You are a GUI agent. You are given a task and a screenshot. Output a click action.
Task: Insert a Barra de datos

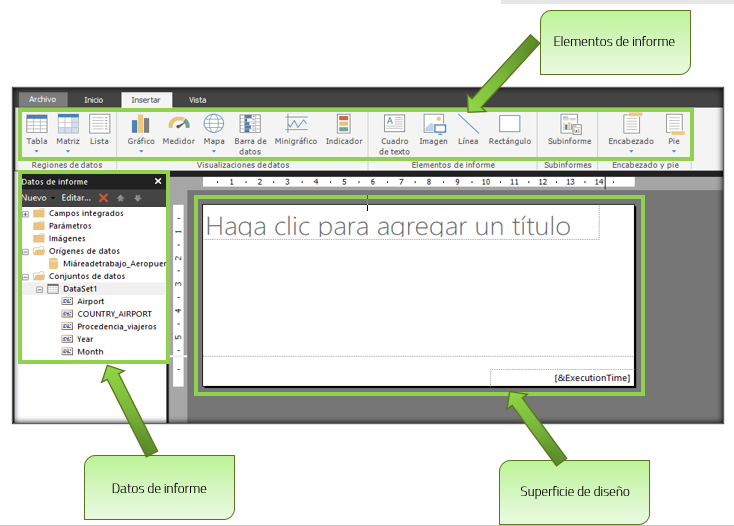250,135
